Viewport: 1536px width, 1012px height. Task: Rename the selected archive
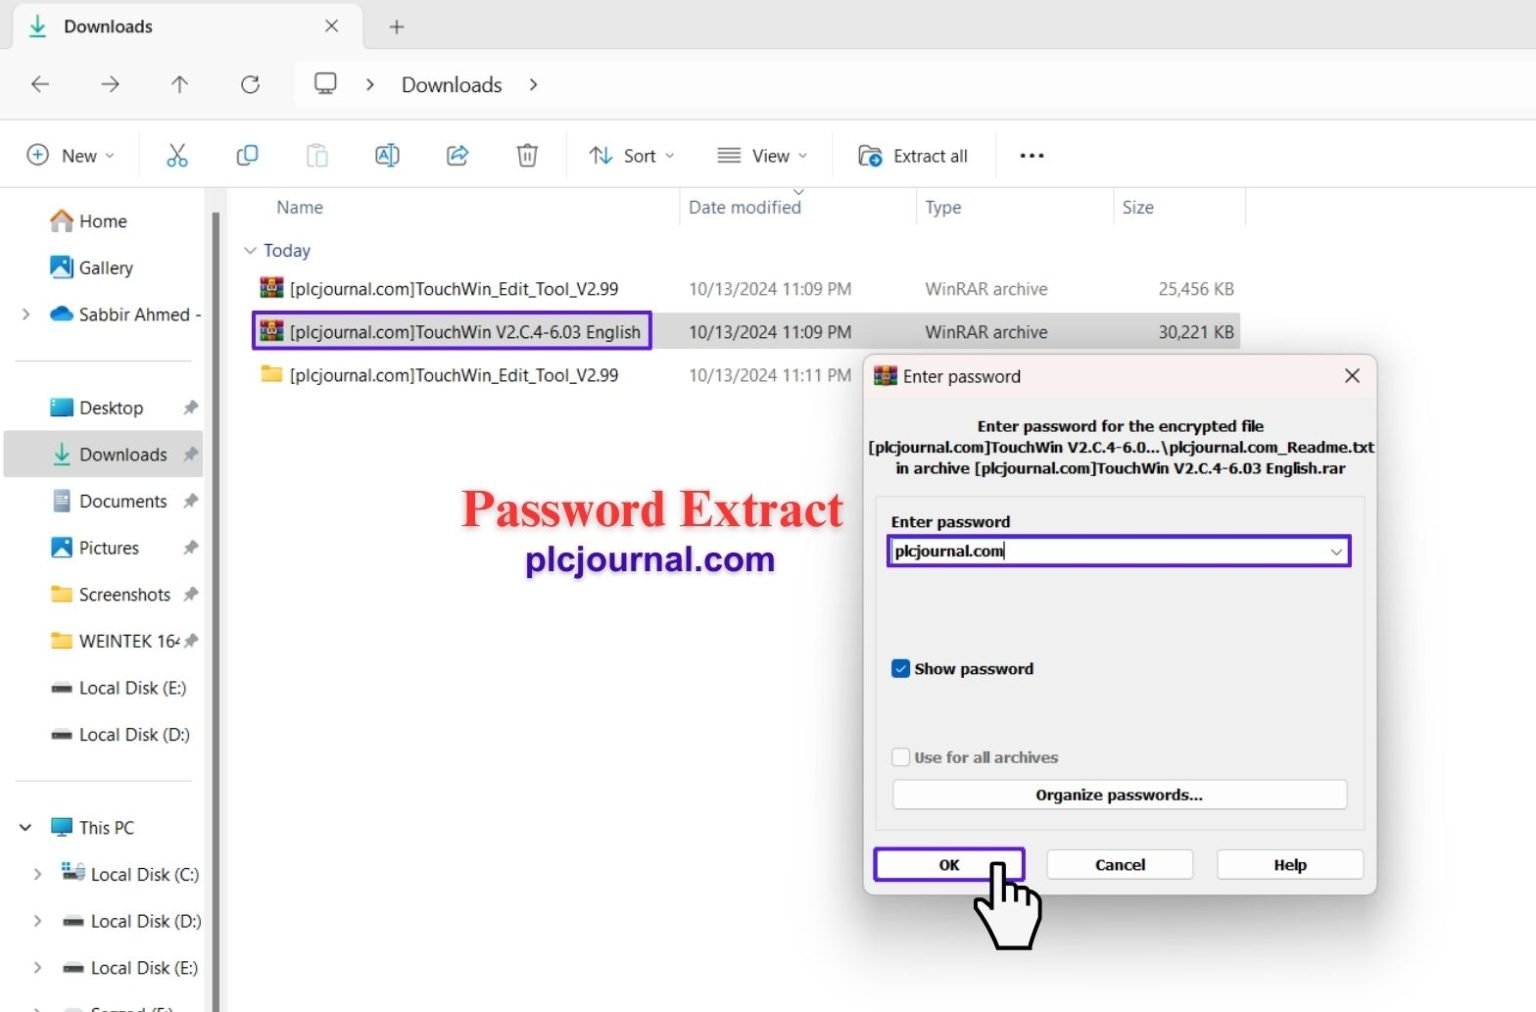pos(387,155)
